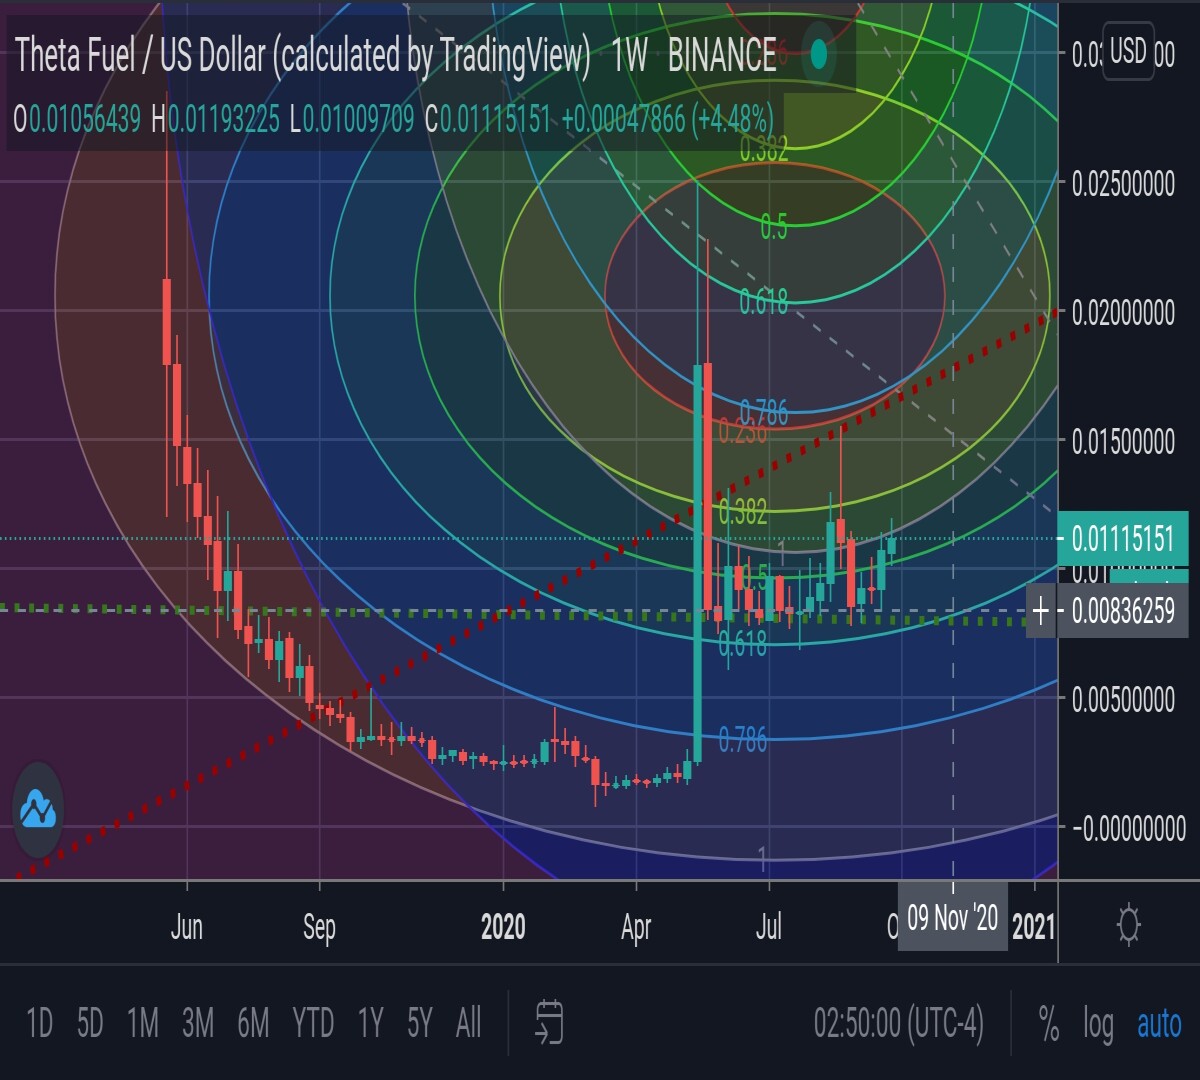Image resolution: width=1200 pixels, height=1080 pixels.
Task: Toggle auto scale mode
Action: (x=1159, y=1023)
